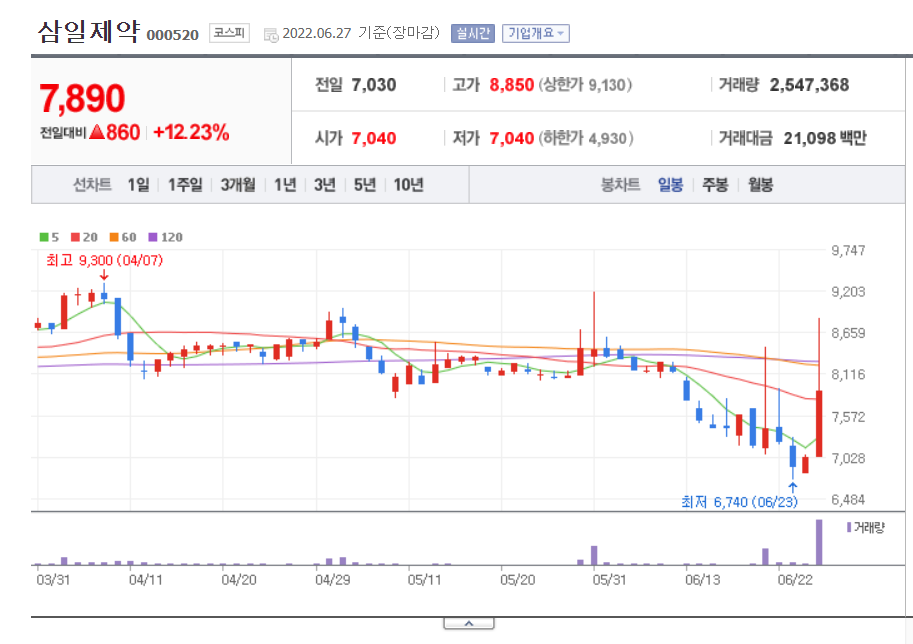Click the 코스피 market badge
The width and height of the screenshot is (913, 644).
229,33
